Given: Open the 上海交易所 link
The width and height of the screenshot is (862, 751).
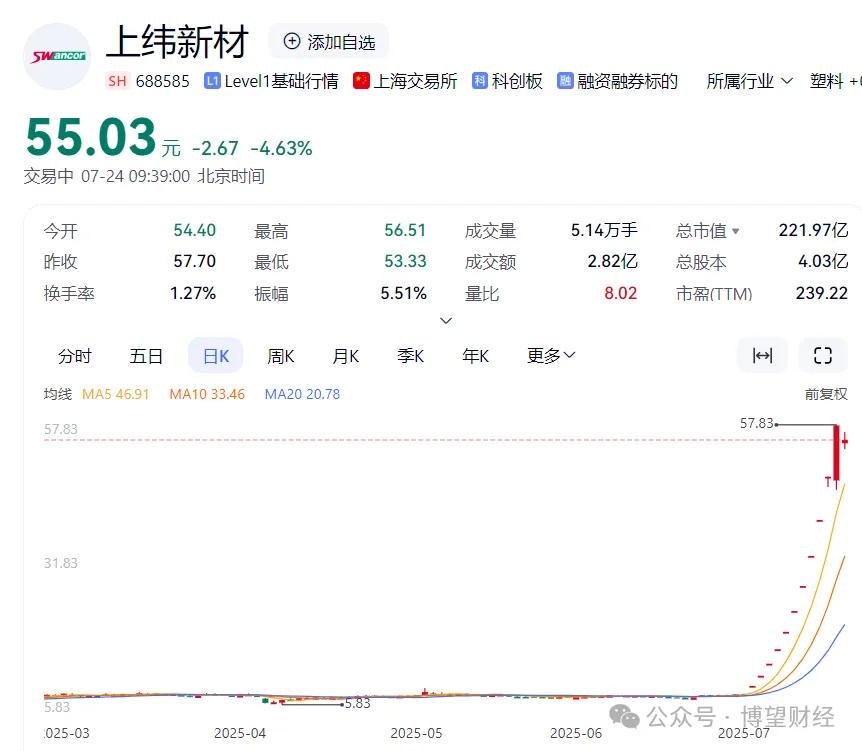Looking at the screenshot, I should (415, 81).
